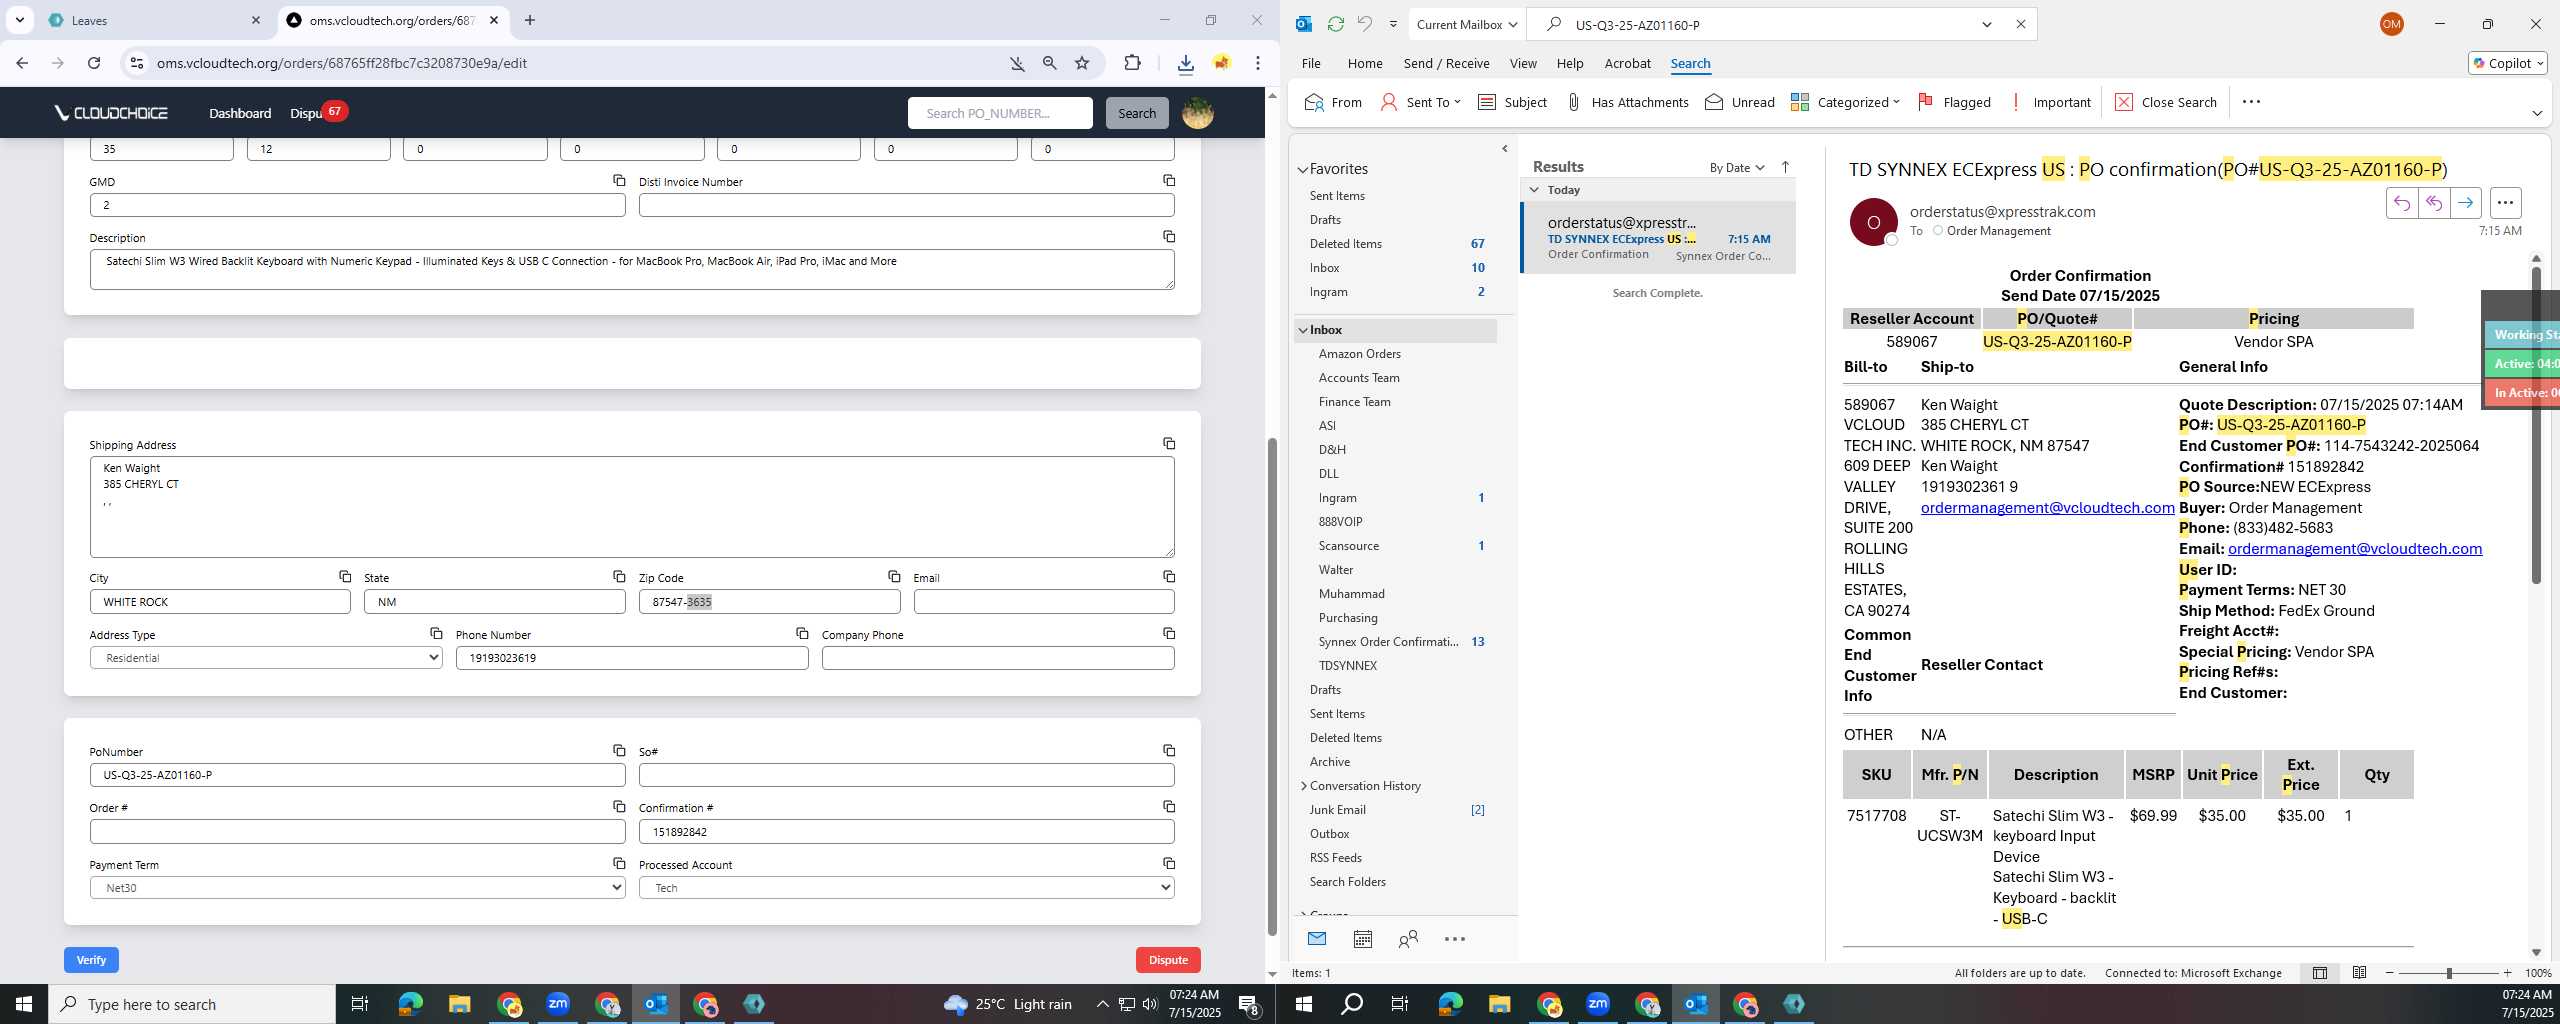Copy the Payment Term field icon

619,863
